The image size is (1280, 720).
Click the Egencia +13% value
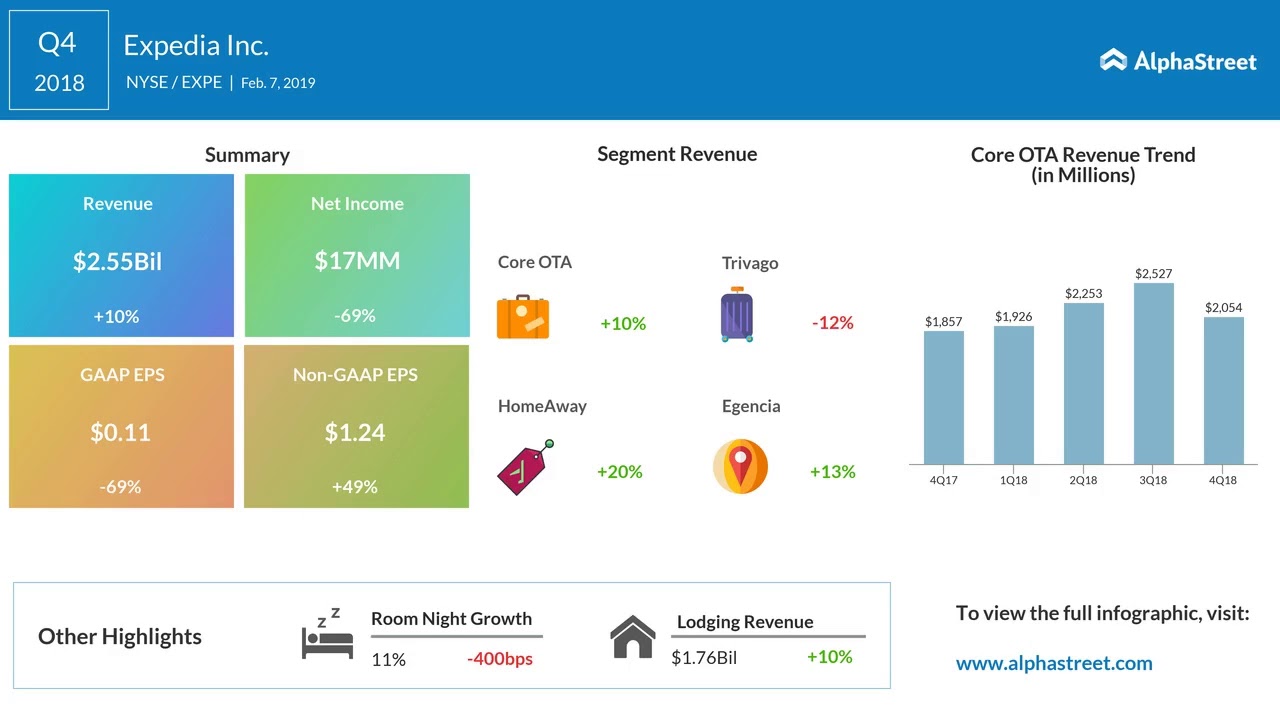click(x=833, y=471)
